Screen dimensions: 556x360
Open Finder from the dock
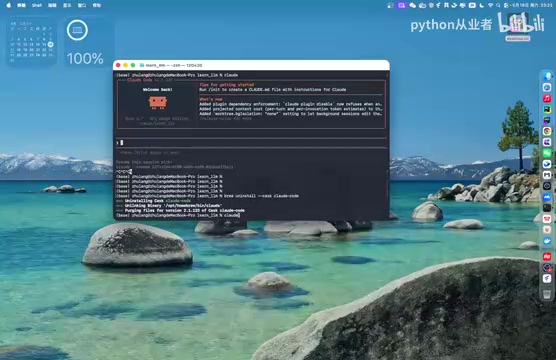547,76
